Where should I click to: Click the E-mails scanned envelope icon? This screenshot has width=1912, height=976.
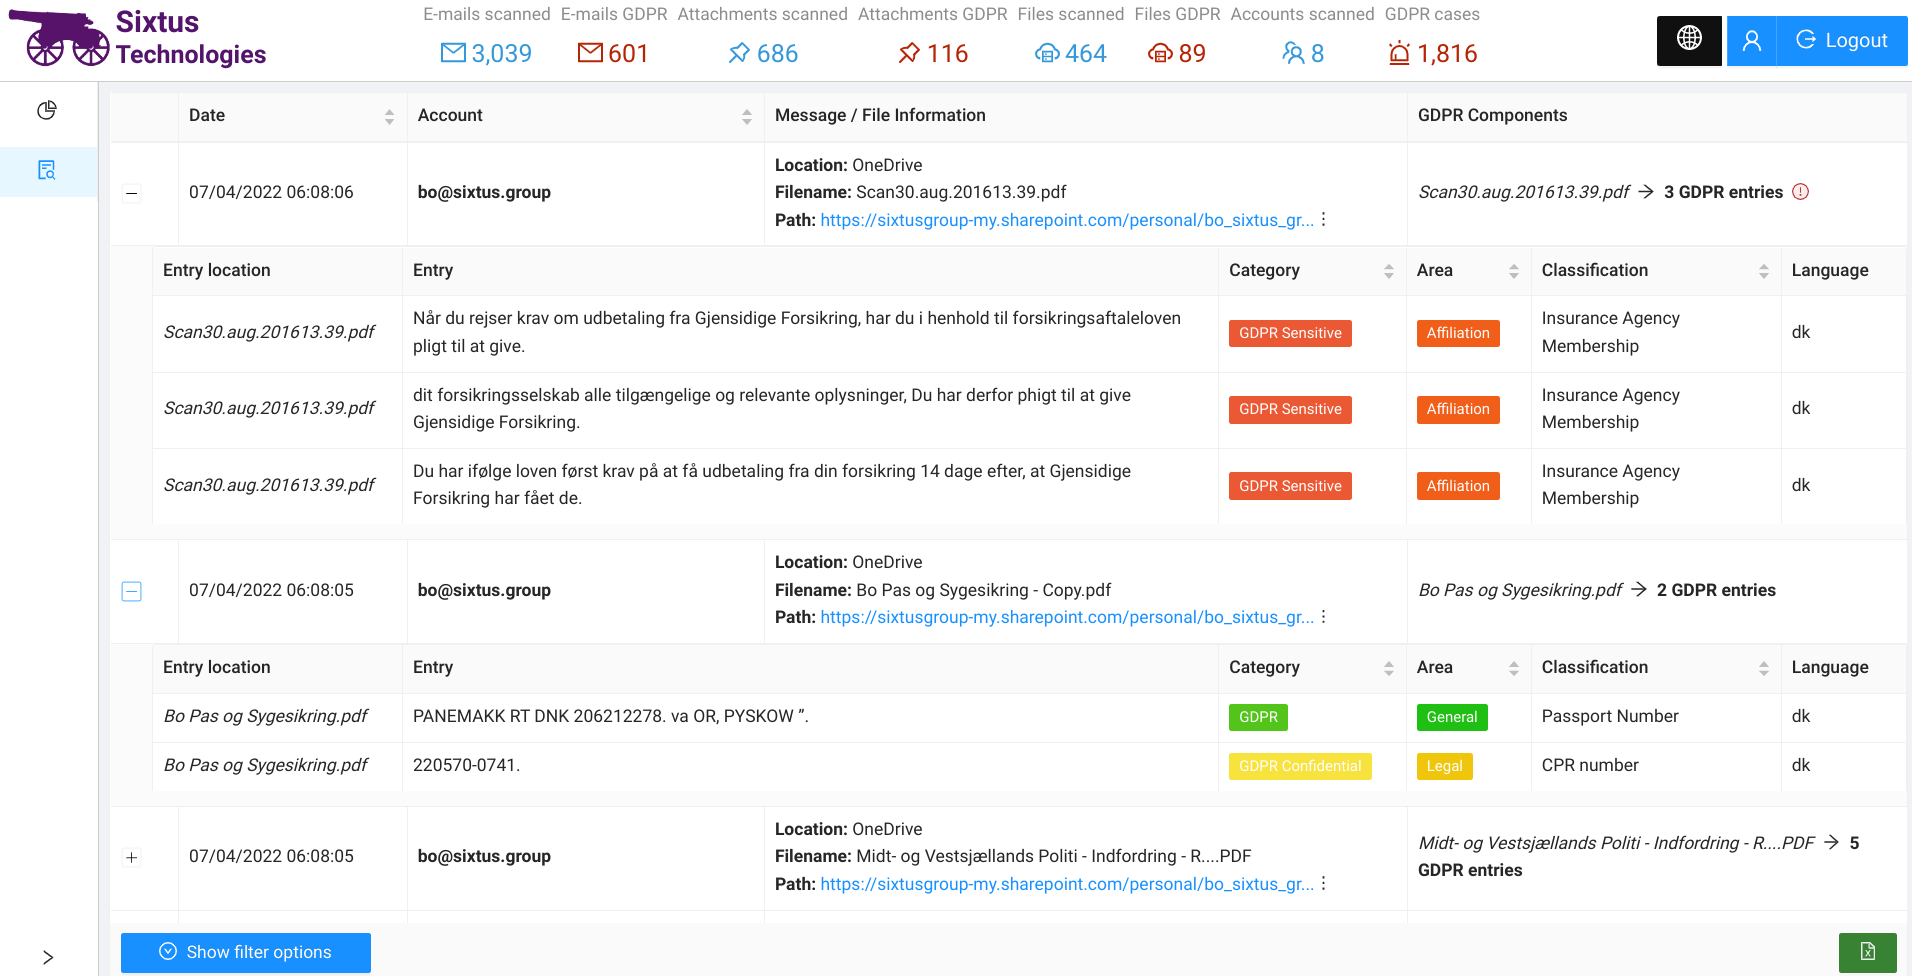coord(453,53)
